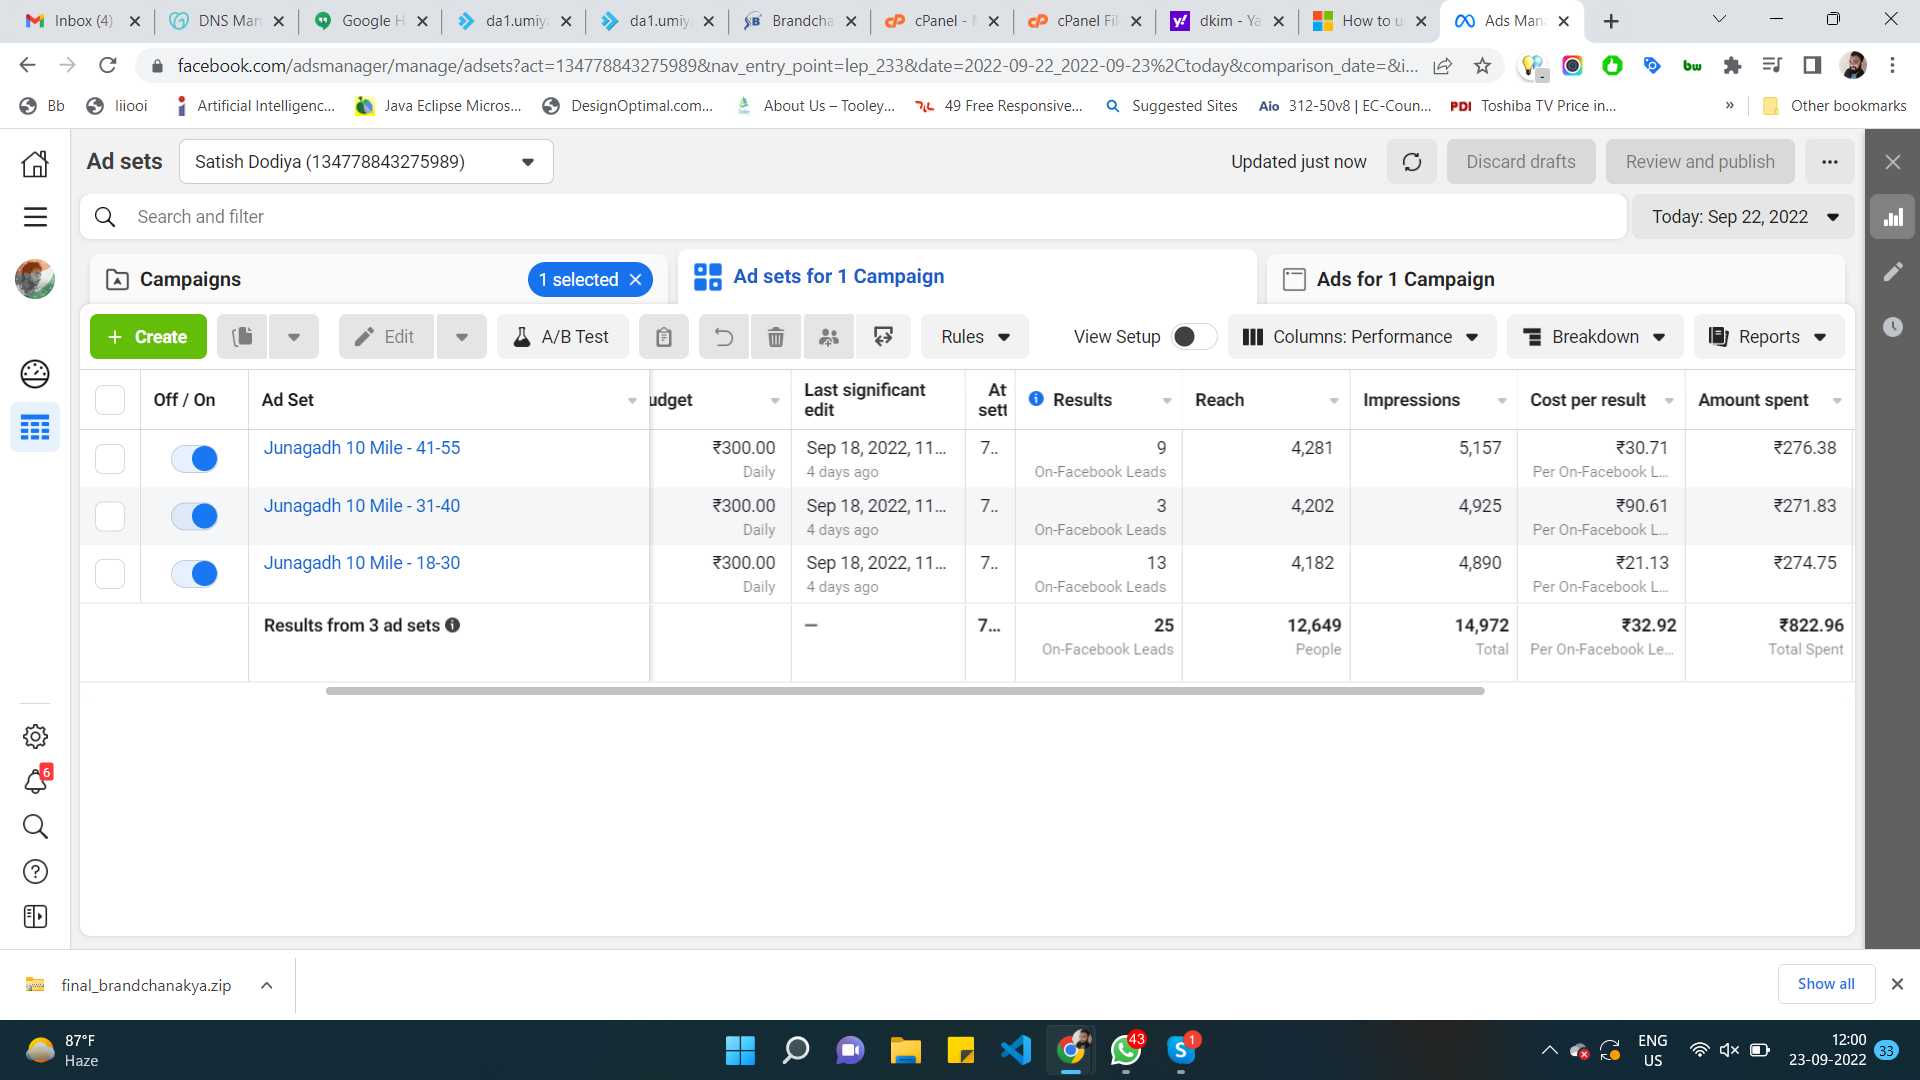
Task: Turn off Junagadh 10 Mile - 18-30 ad set
Action: (x=194, y=574)
